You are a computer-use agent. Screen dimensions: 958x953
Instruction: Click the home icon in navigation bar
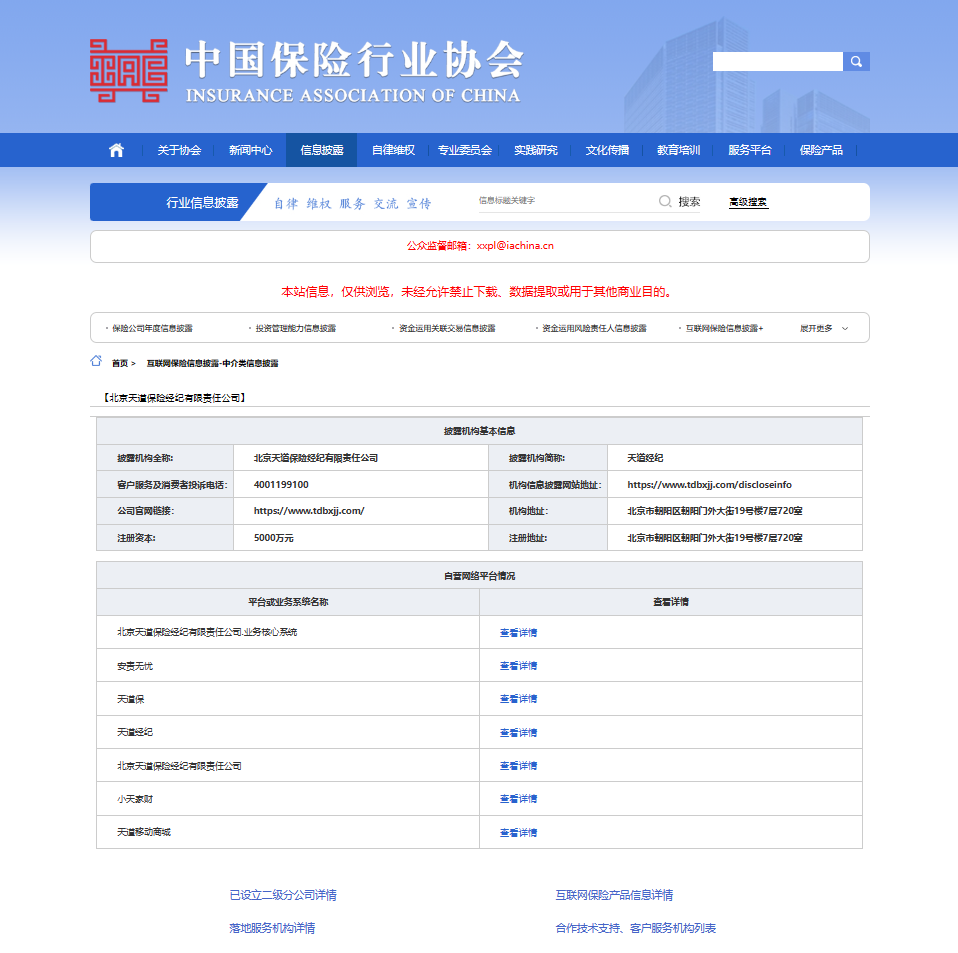[116, 150]
